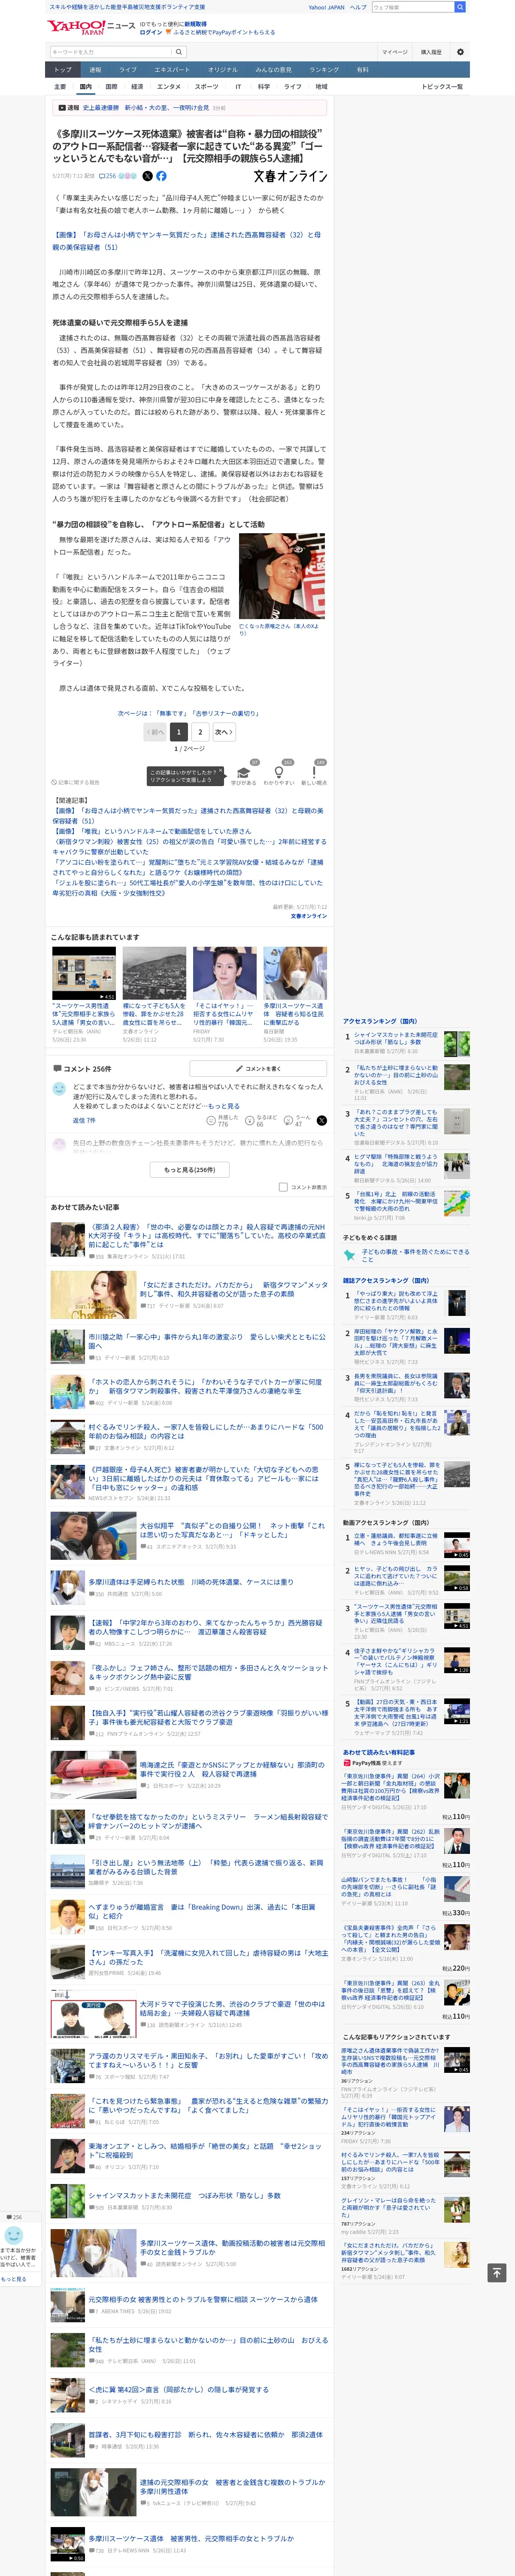Click the 共感した smiley reaction on the comment
The image size is (515, 2576).
tap(221, 1121)
